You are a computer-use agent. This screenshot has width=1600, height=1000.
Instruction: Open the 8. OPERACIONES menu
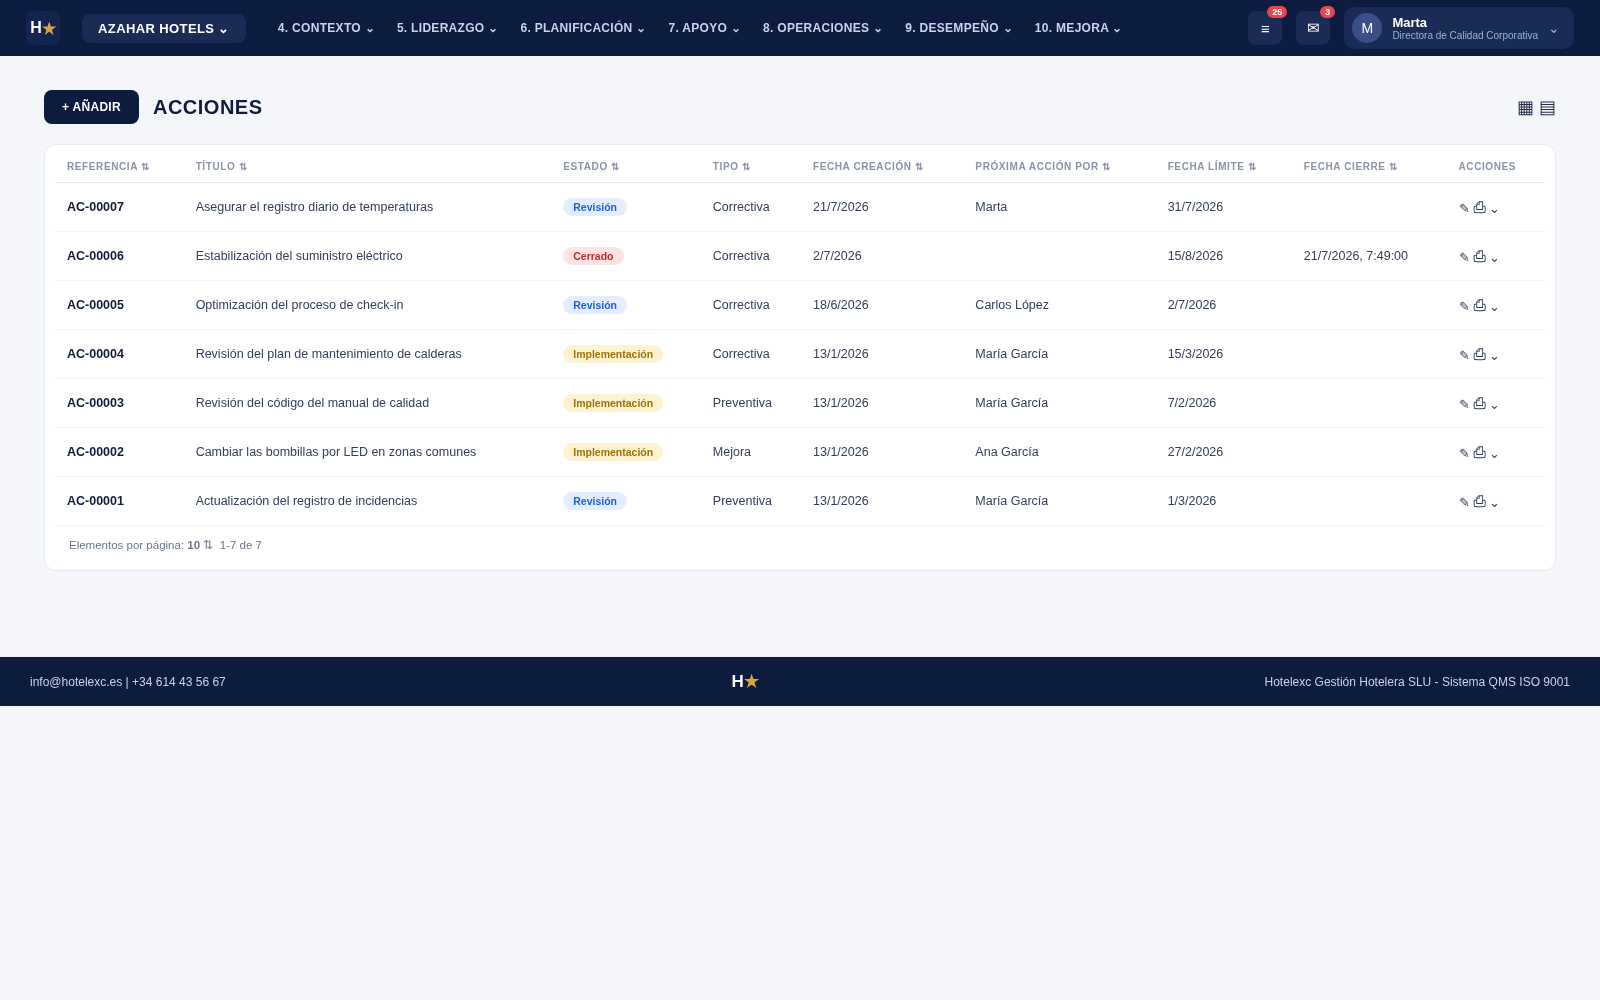pyautogui.click(x=822, y=28)
